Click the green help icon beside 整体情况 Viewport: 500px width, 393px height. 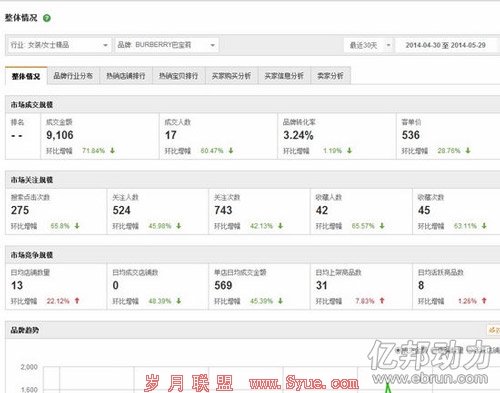(47, 18)
